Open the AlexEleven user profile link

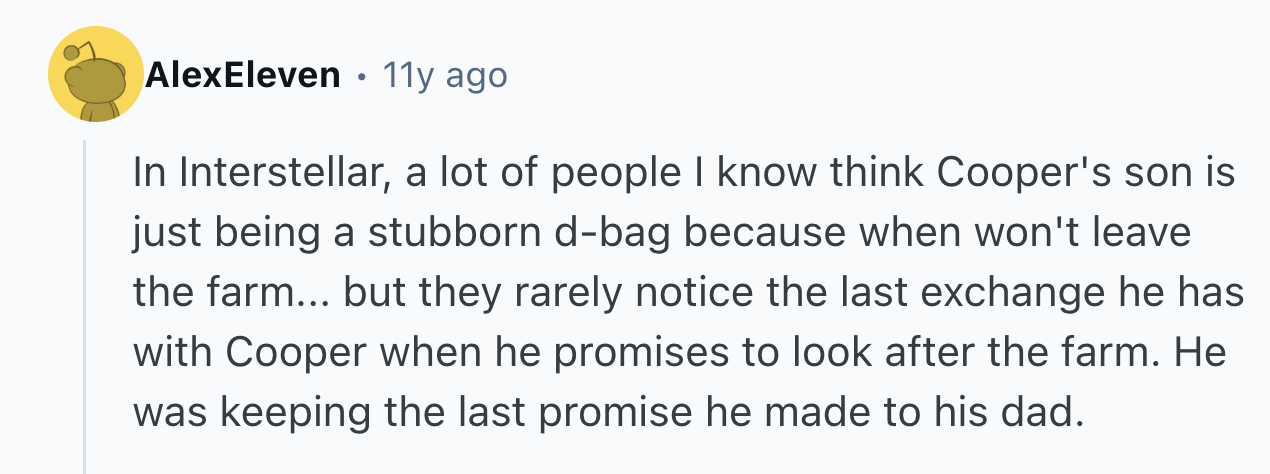tap(243, 75)
